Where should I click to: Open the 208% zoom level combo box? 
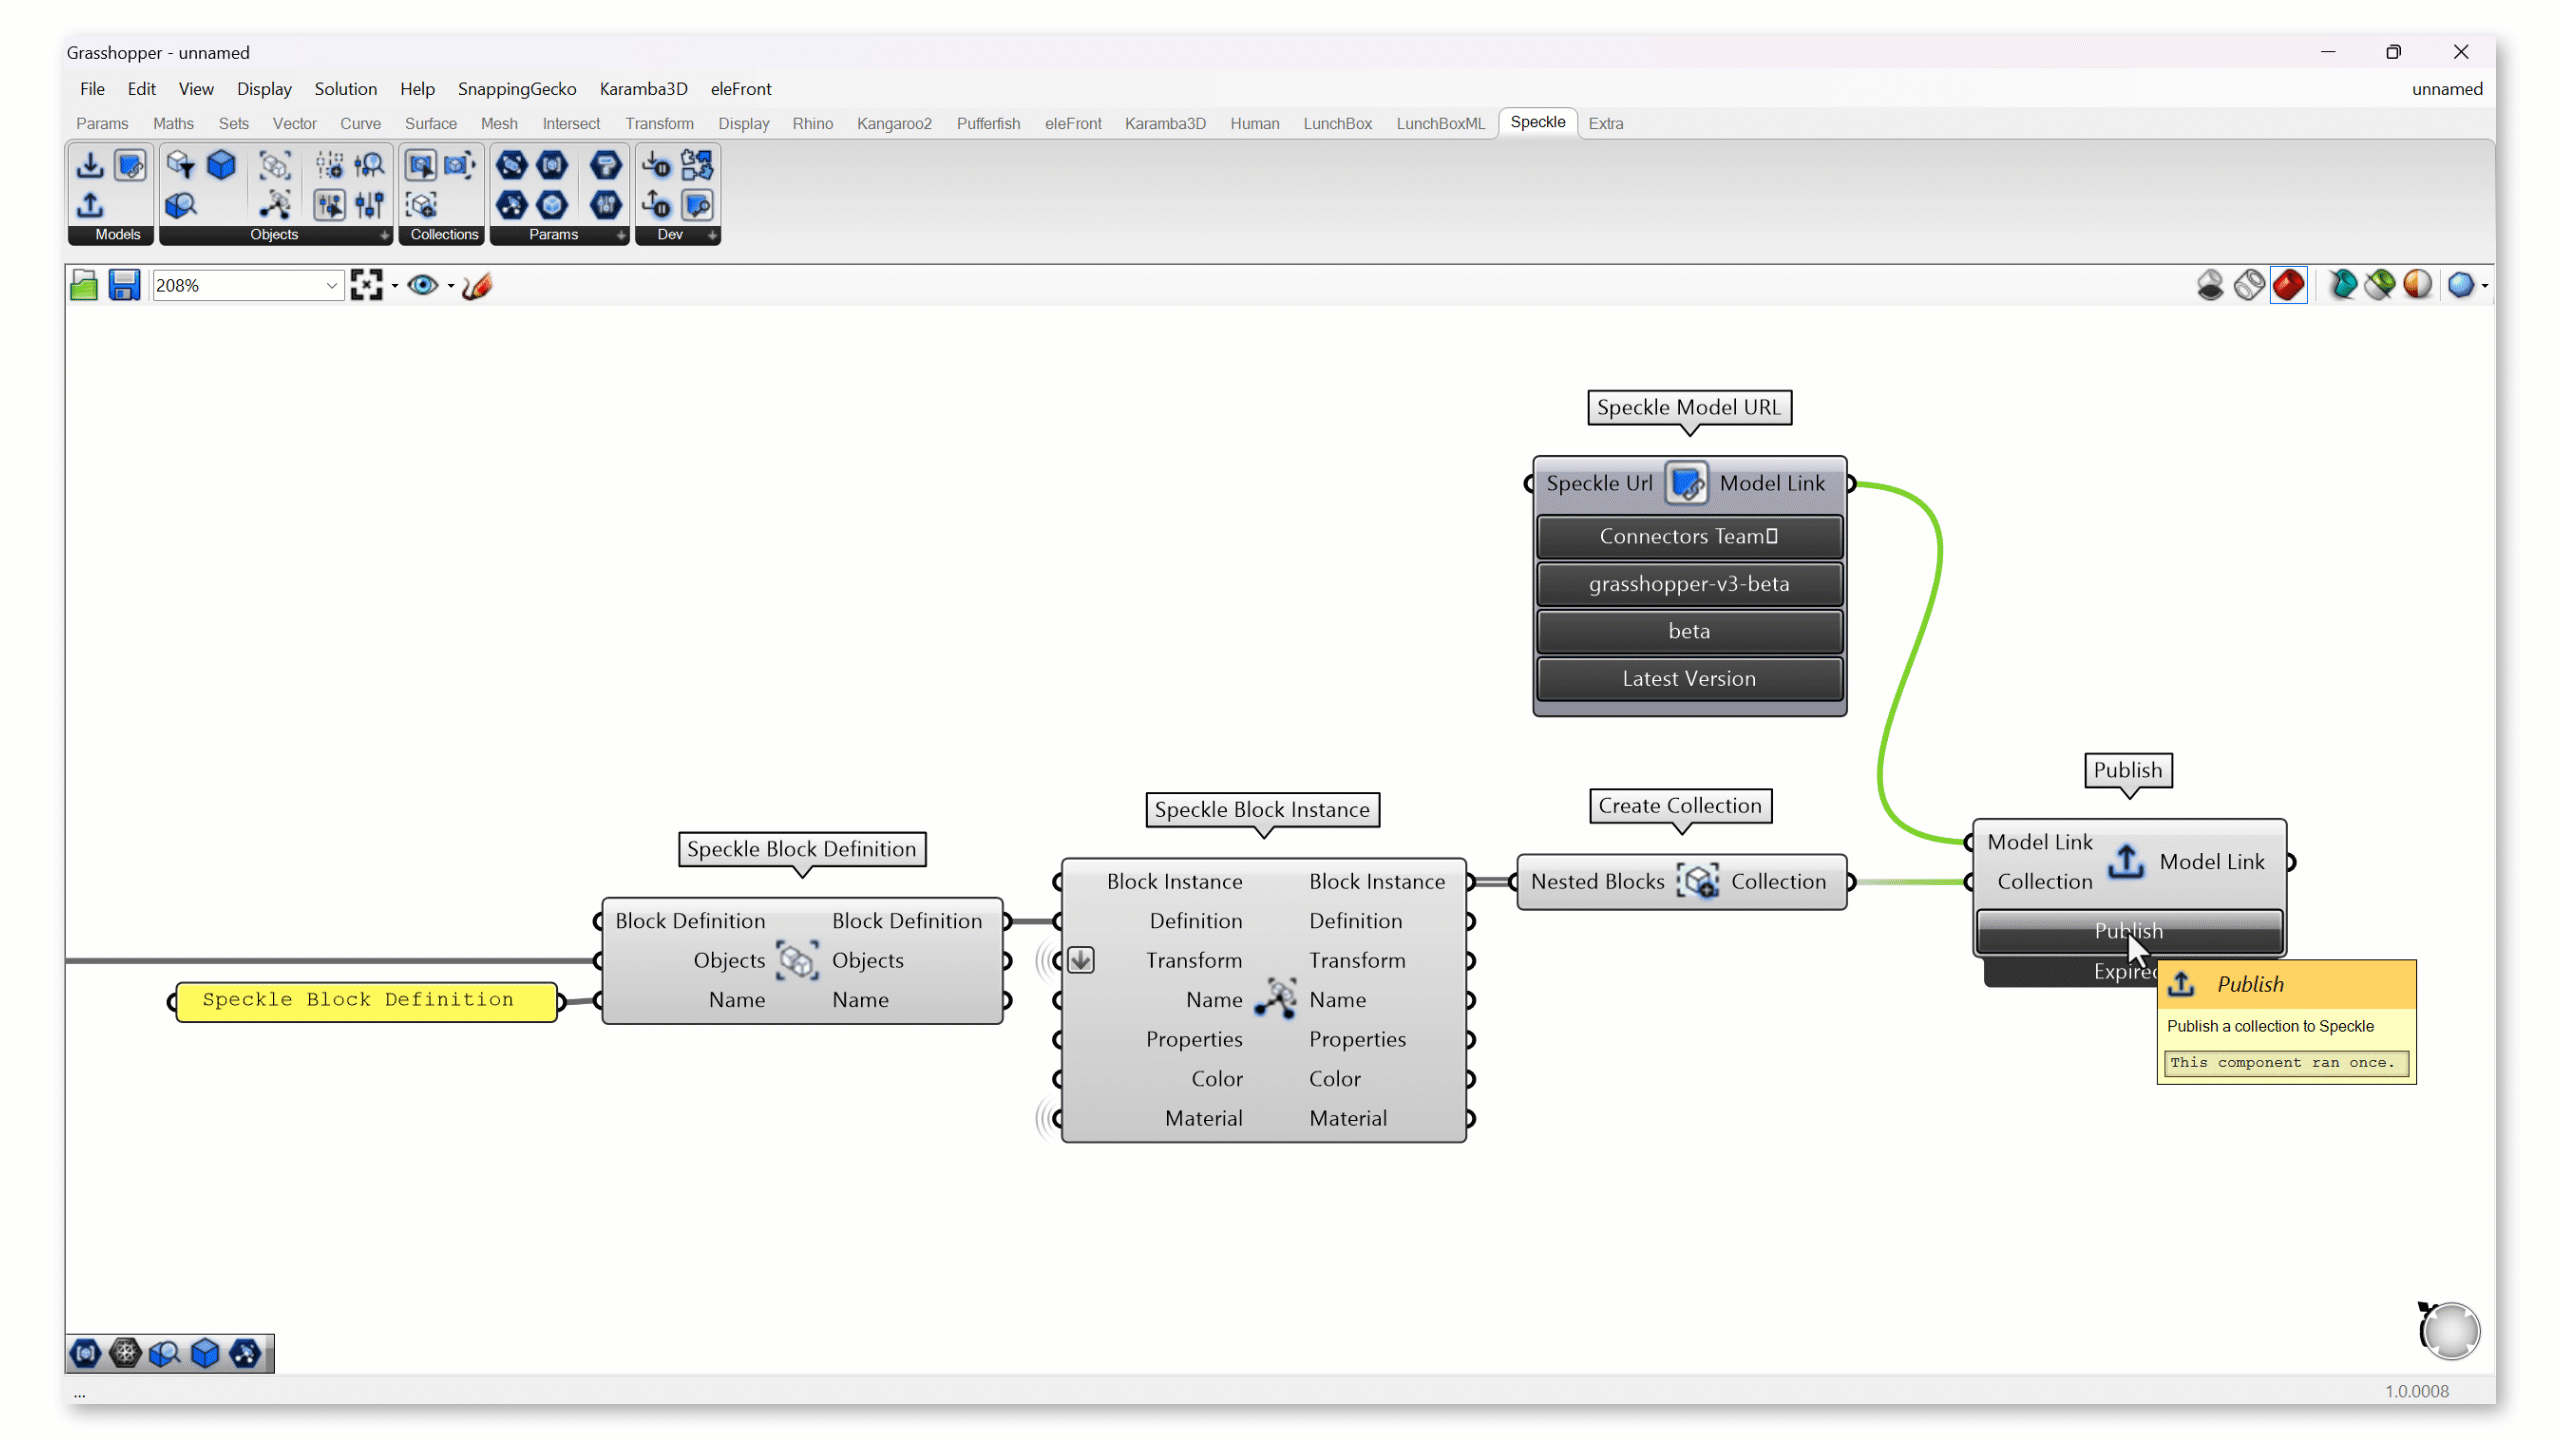247,286
